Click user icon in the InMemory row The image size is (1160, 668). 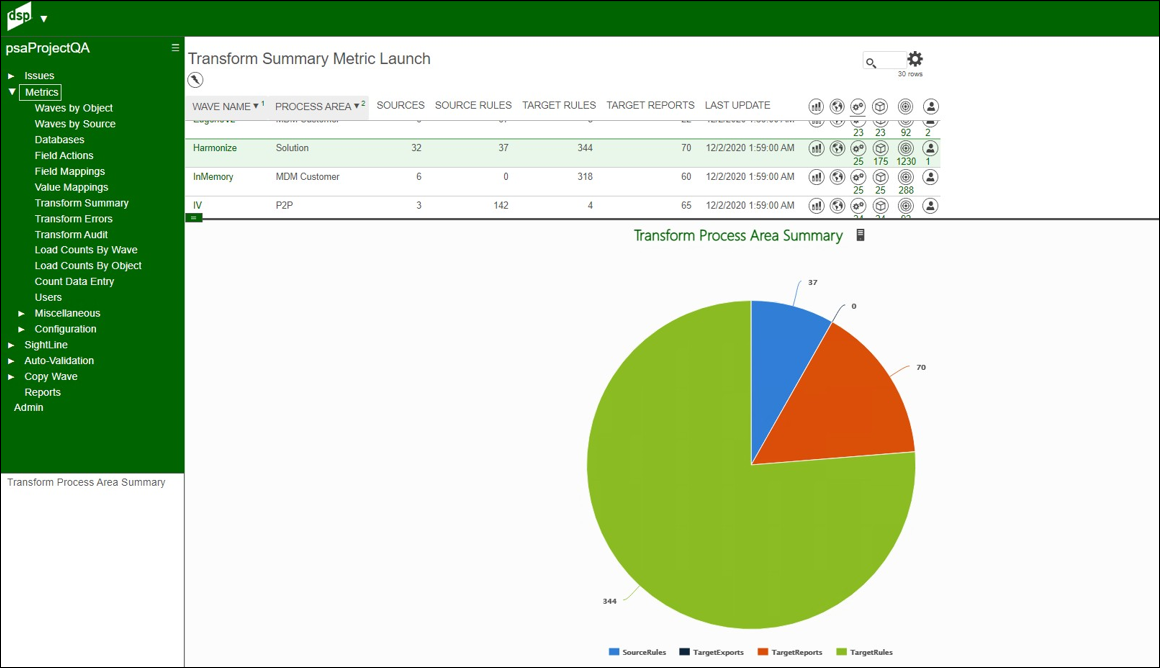931,177
